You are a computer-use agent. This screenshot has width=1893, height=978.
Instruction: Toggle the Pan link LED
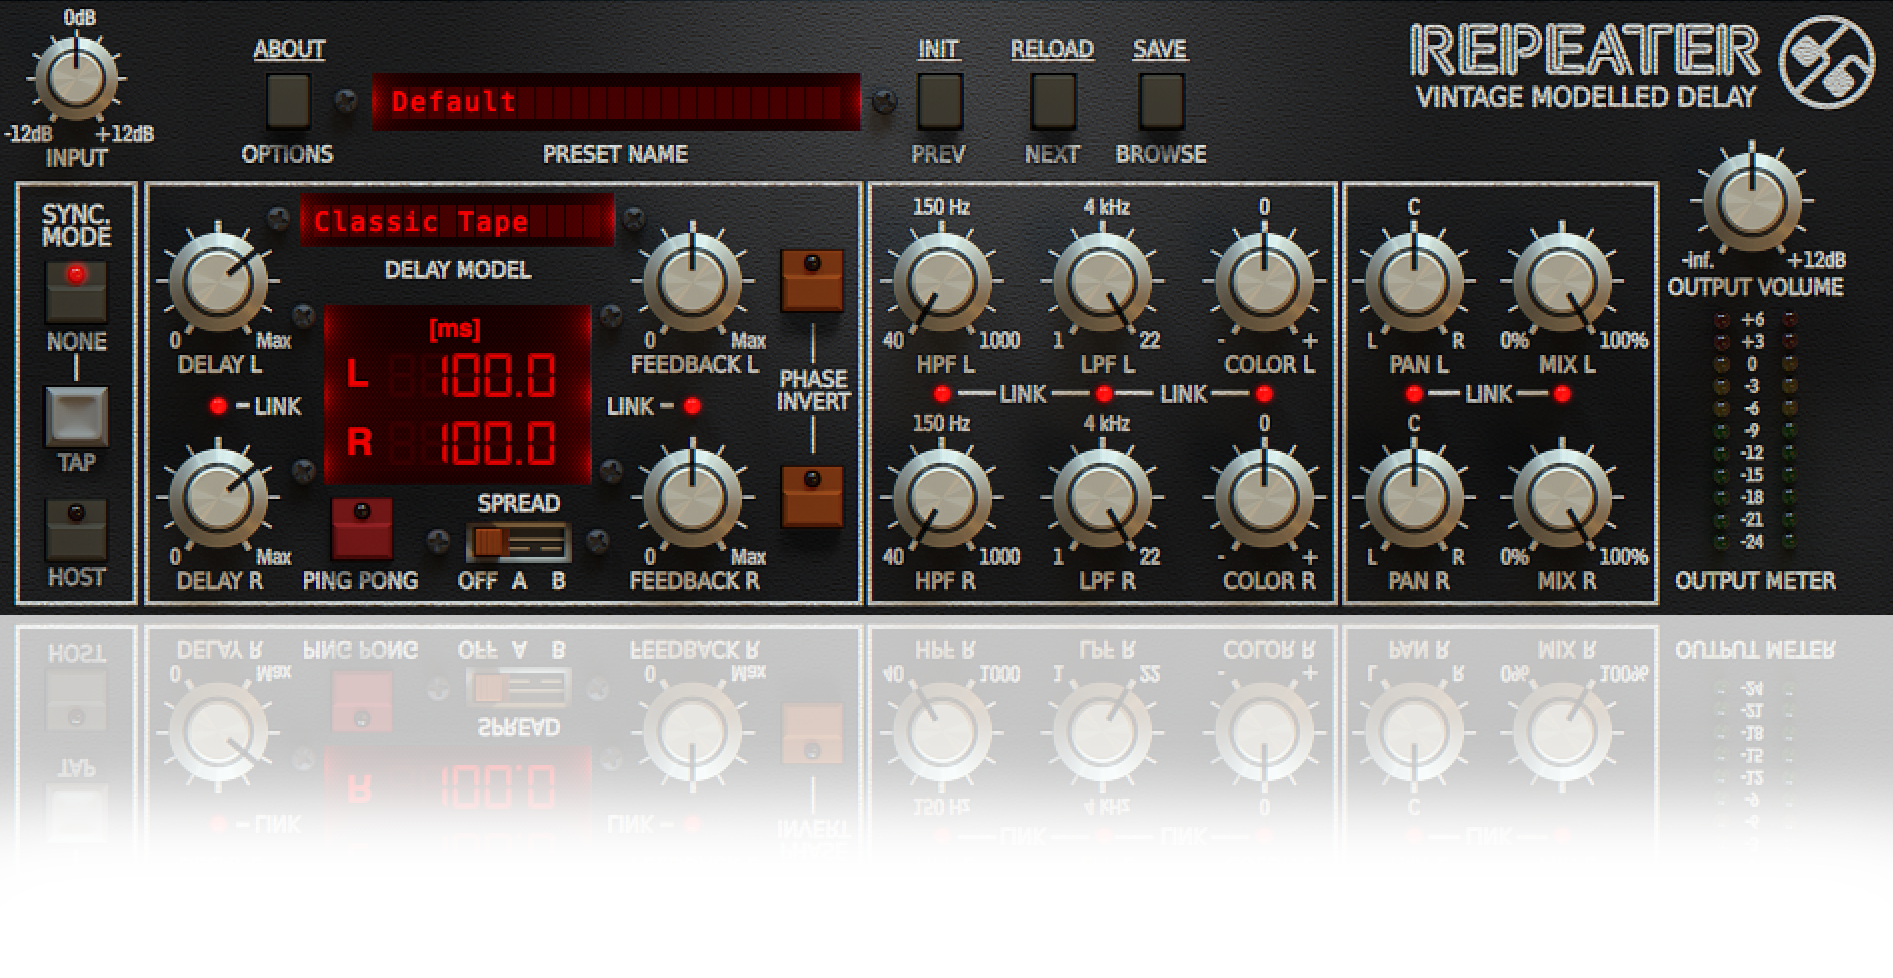tap(1414, 394)
